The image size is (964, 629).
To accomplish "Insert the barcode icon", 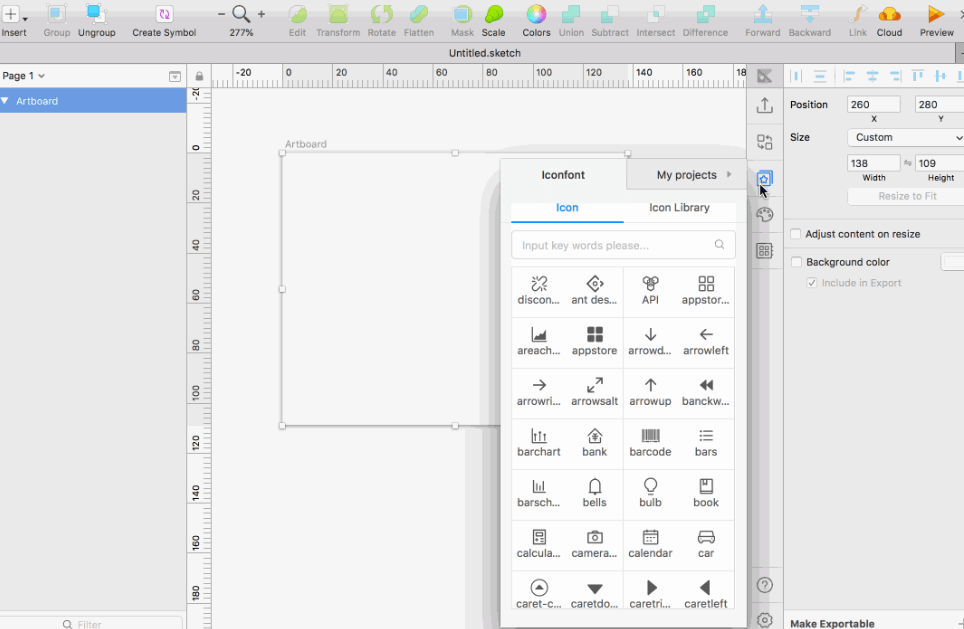I will pos(650,443).
